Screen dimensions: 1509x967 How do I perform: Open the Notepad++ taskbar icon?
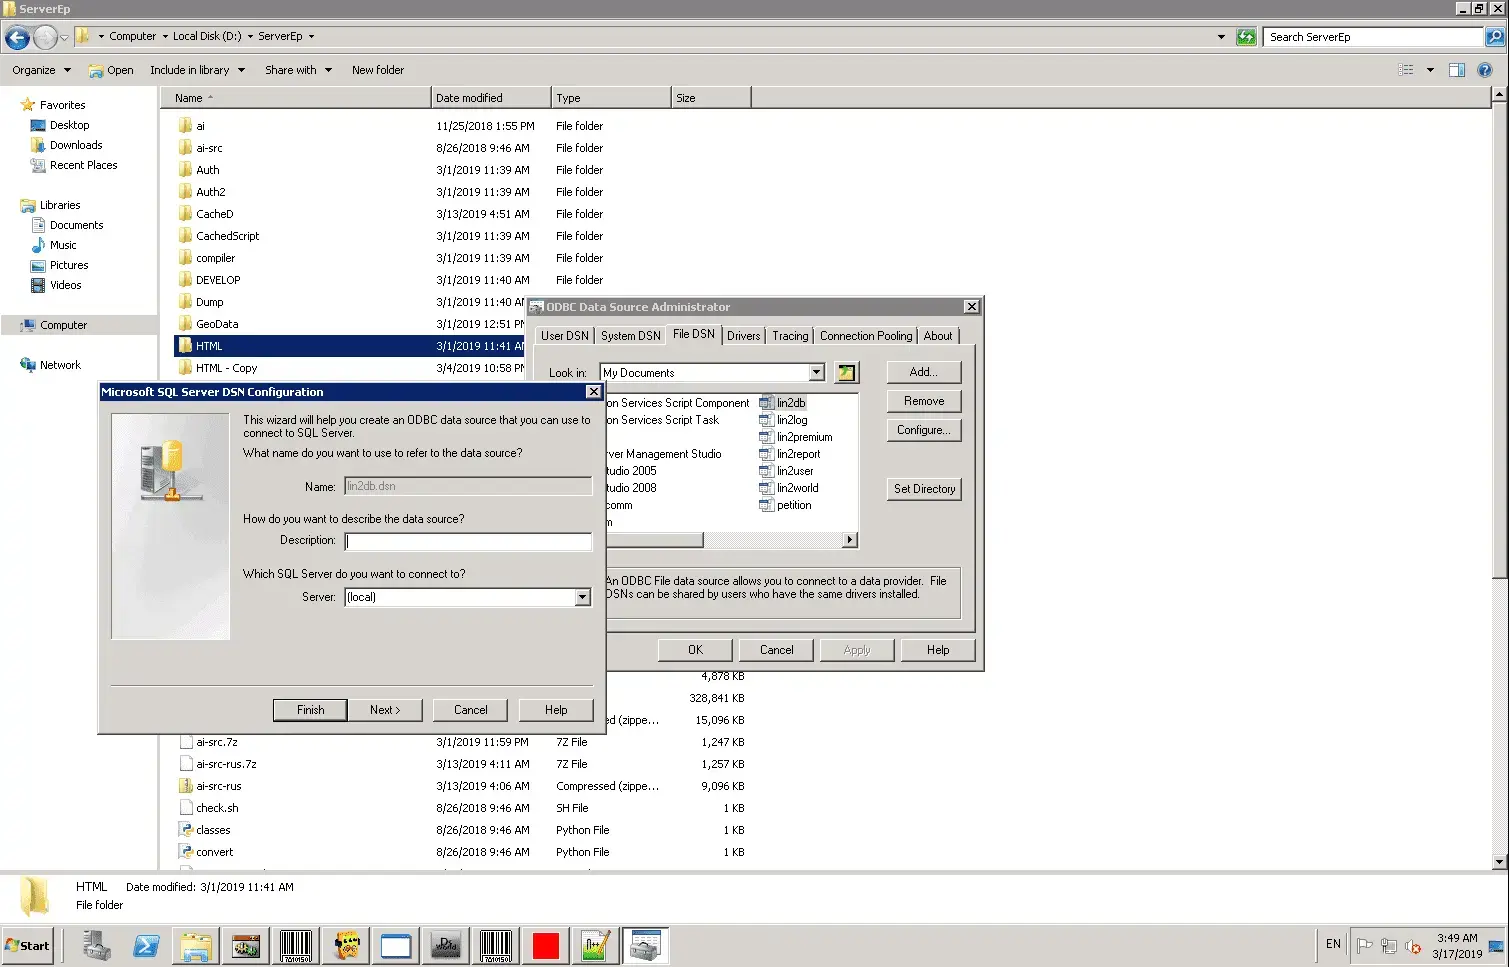[x=596, y=945]
